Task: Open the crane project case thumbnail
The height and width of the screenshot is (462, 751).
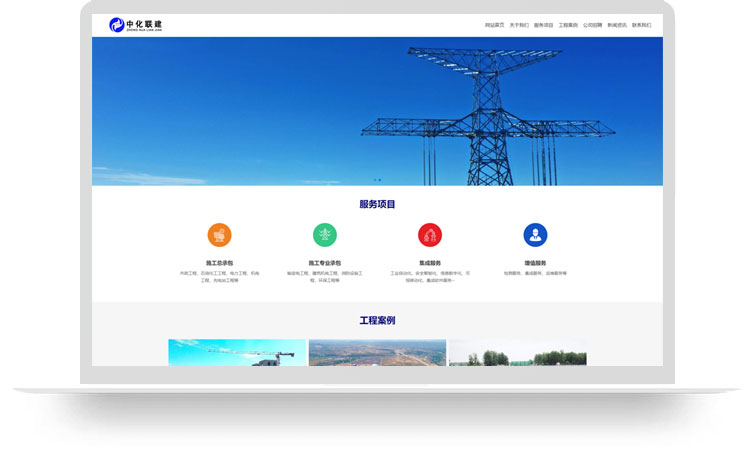Action: (237, 352)
